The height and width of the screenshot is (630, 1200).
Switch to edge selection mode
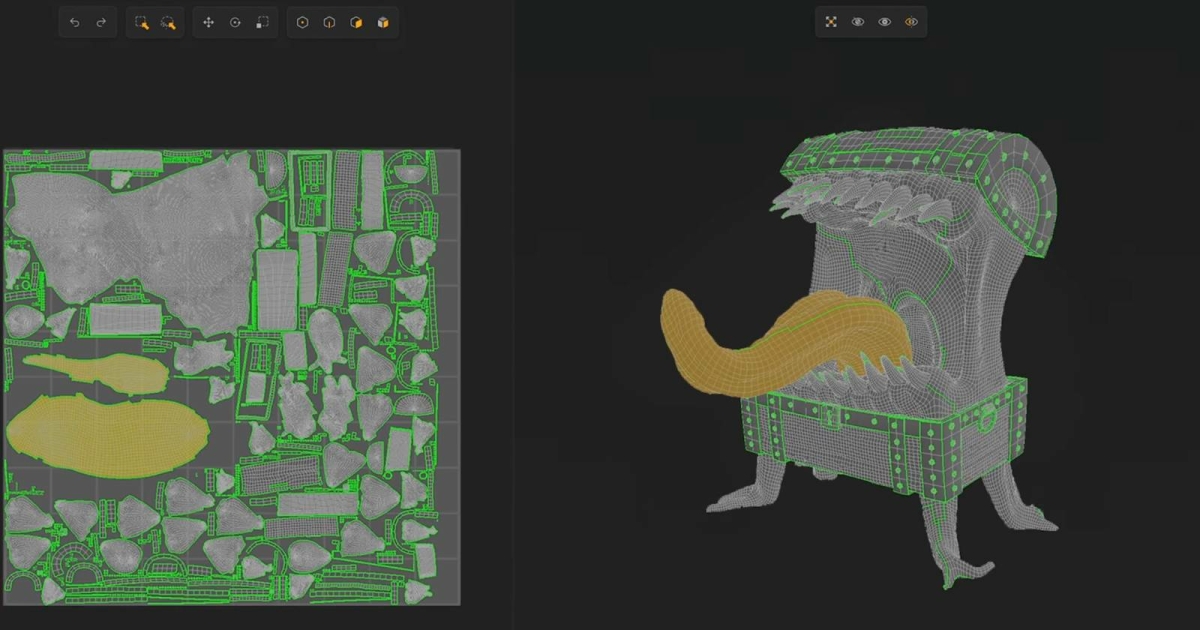pyautogui.click(x=328, y=22)
